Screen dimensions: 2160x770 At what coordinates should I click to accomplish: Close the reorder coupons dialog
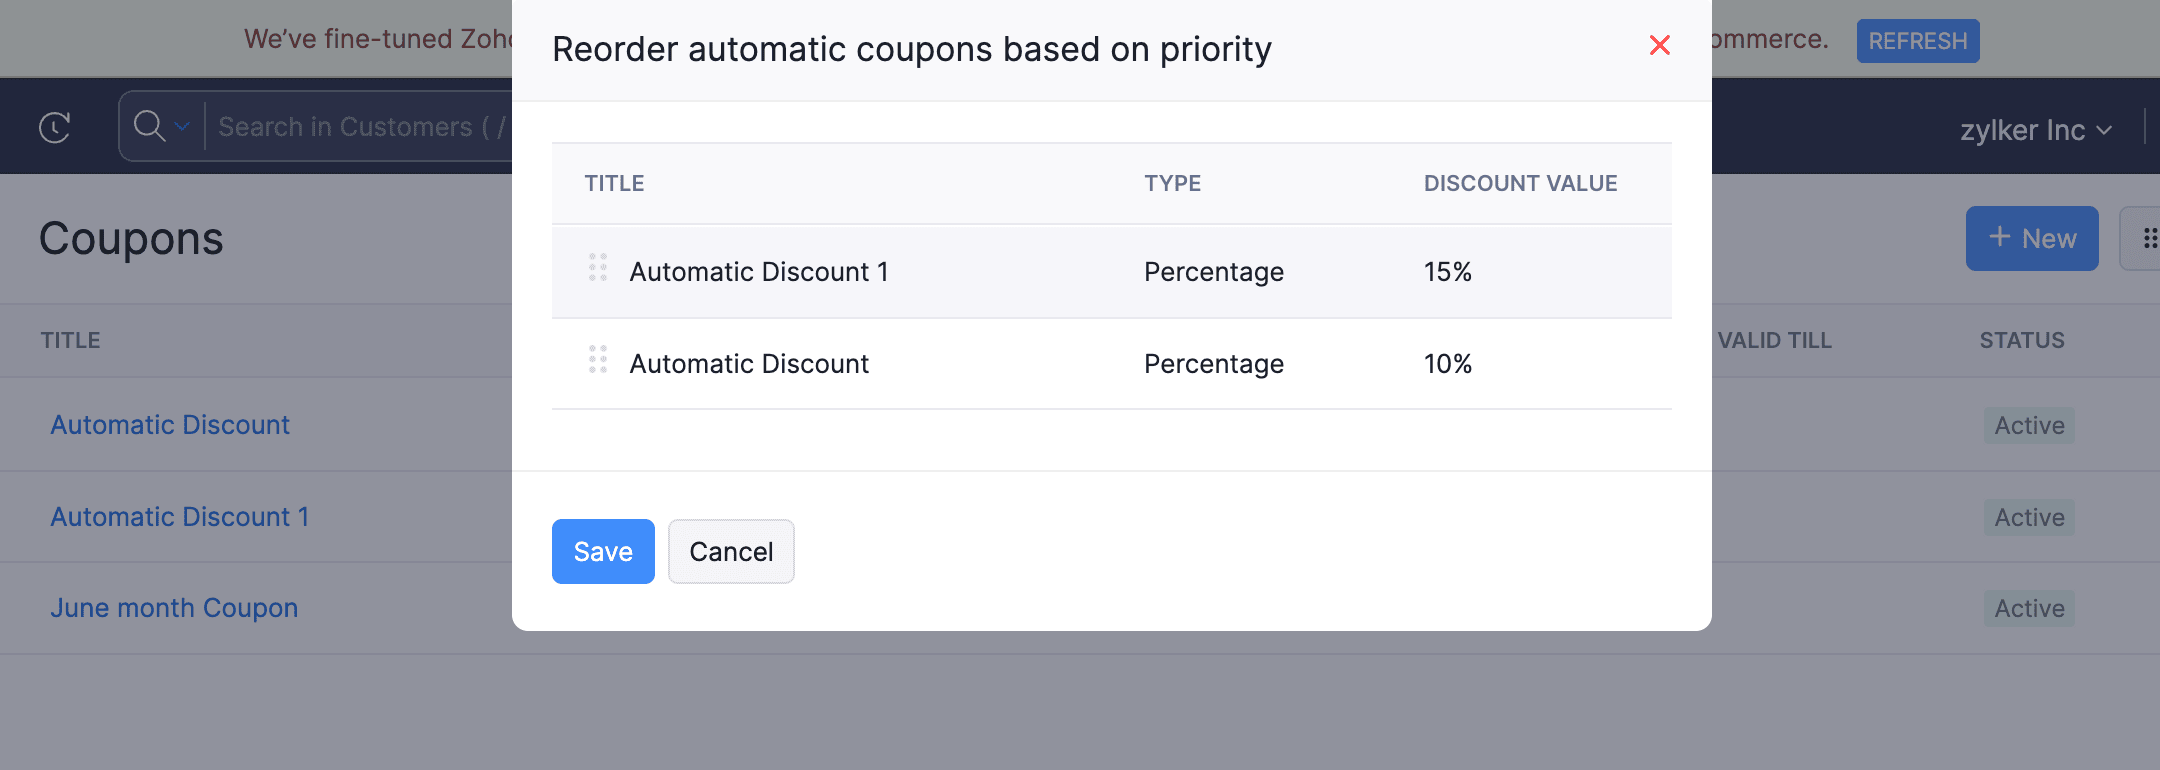[x=1659, y=45]
